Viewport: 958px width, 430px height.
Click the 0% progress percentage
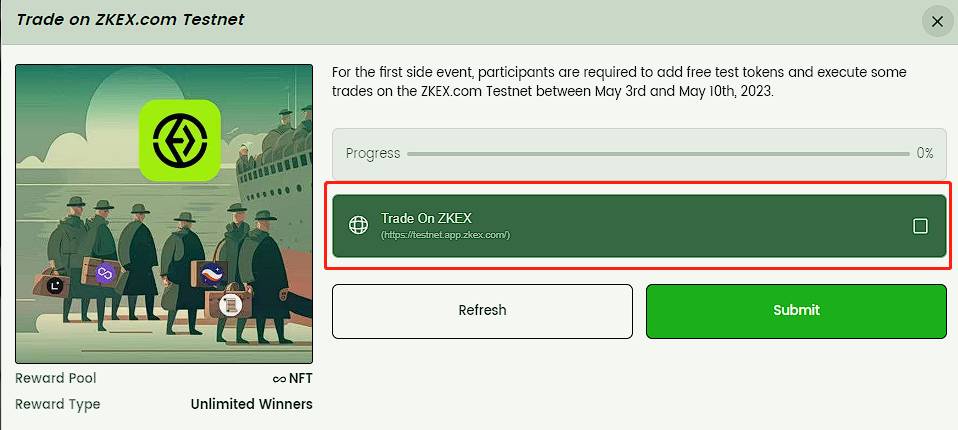924,154
